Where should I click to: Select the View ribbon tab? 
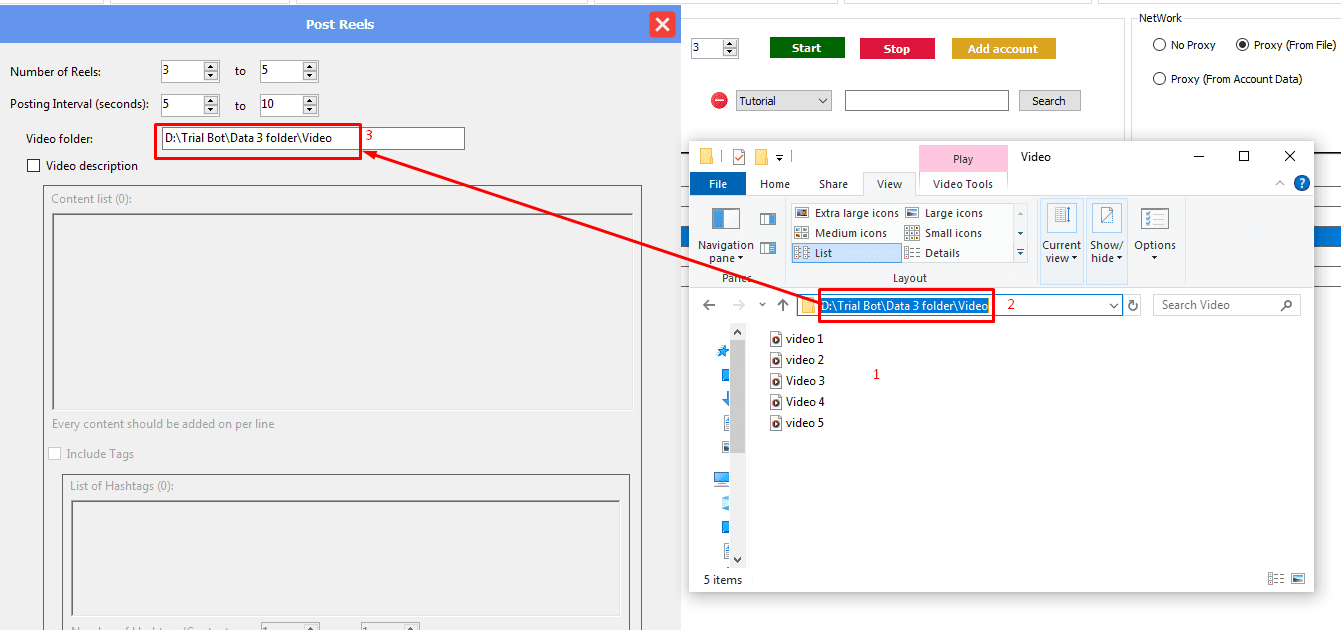[889, 184]
